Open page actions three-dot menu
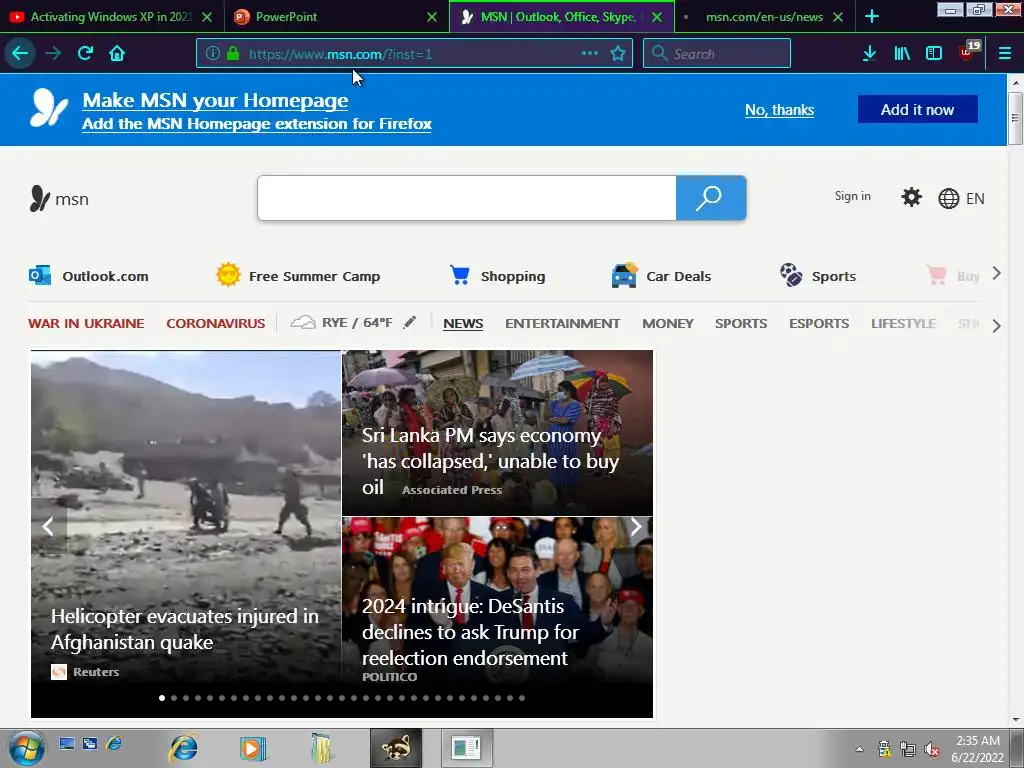The height and width of the screenshot is (768, 1024). click(x=590, y=54)
